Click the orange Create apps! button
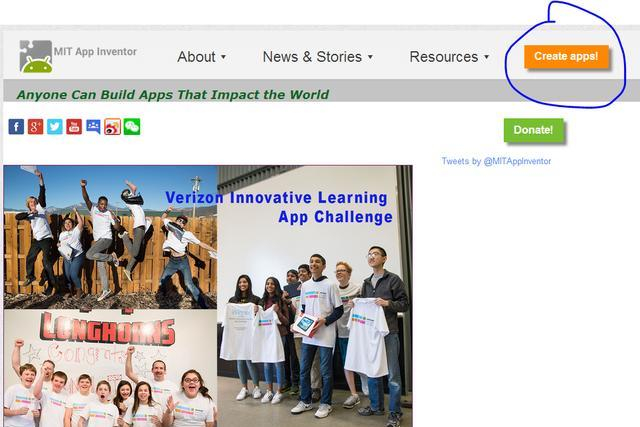This screenshot has height=427, width=640. (x=566, y=56)
